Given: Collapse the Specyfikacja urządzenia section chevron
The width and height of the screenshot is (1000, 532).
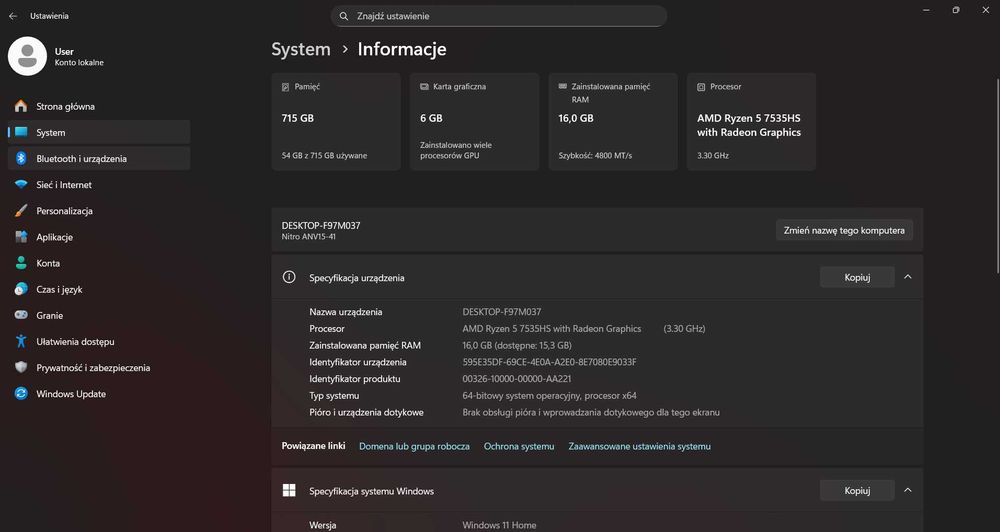Looking at the screenshot, I should click(908, 277).
